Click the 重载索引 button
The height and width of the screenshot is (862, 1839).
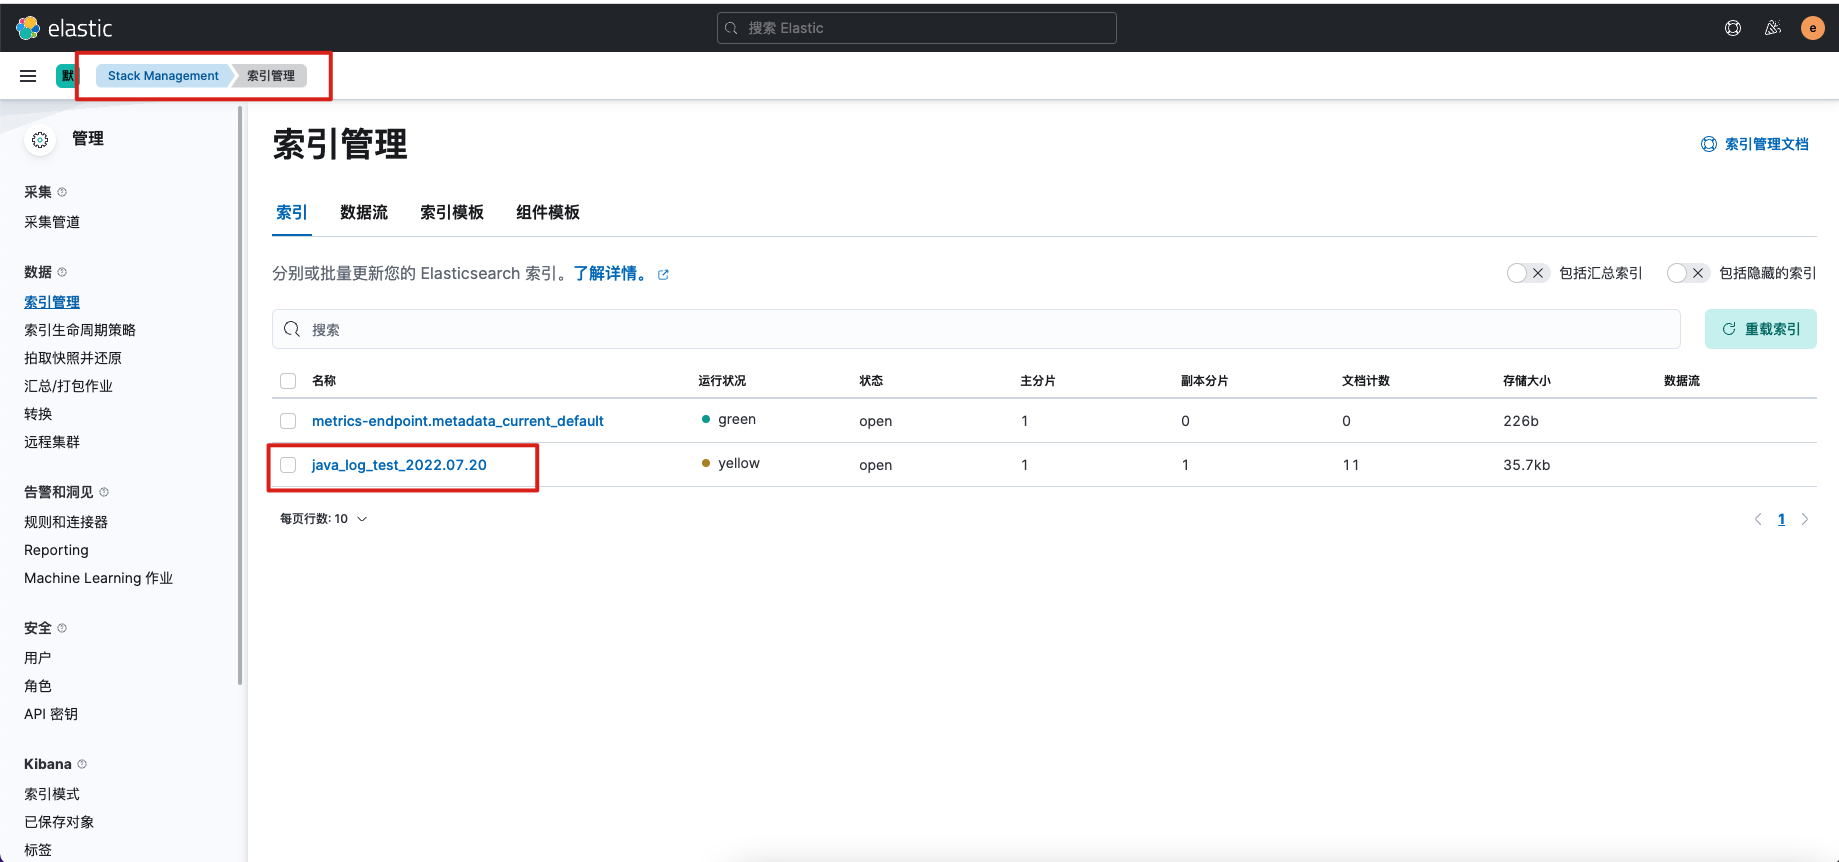pyautogui.click(x=1761, y=329)
